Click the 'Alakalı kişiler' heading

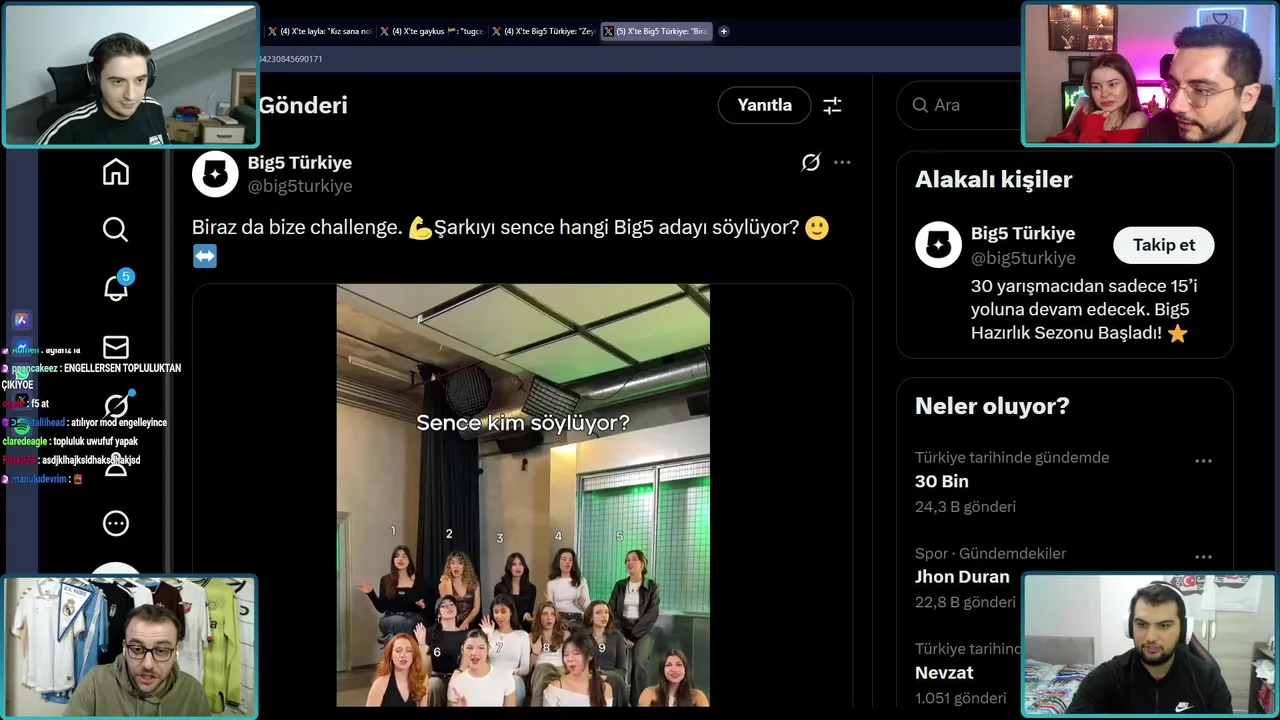993,180
